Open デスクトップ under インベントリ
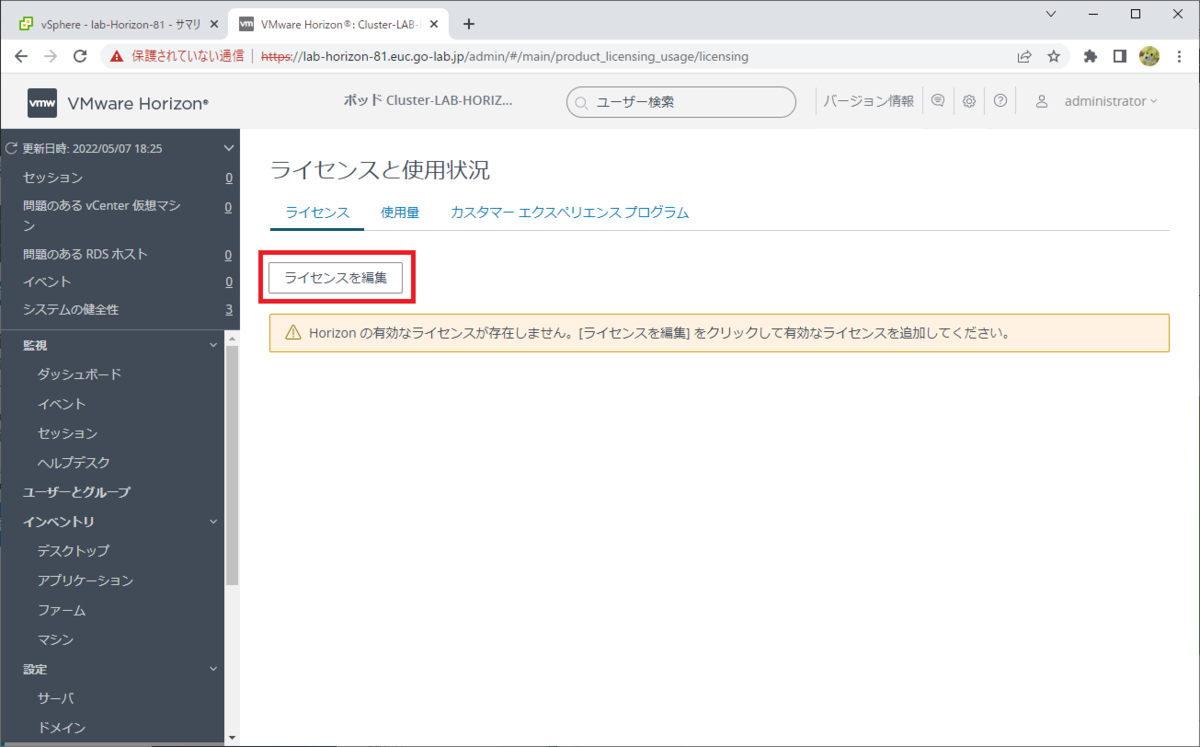 click(73, 551)
